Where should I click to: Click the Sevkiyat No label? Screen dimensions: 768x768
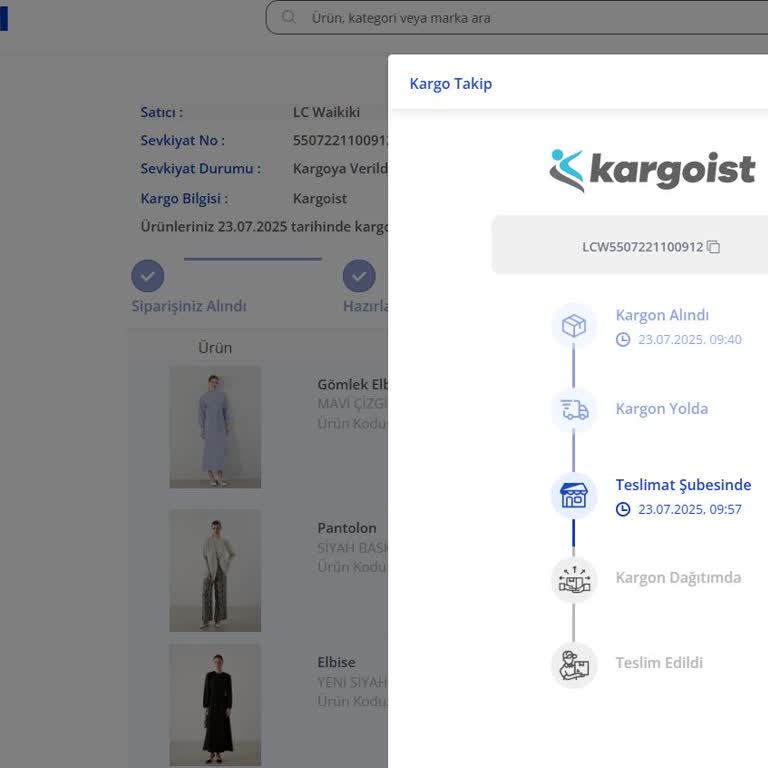click(x=183, y=141)
